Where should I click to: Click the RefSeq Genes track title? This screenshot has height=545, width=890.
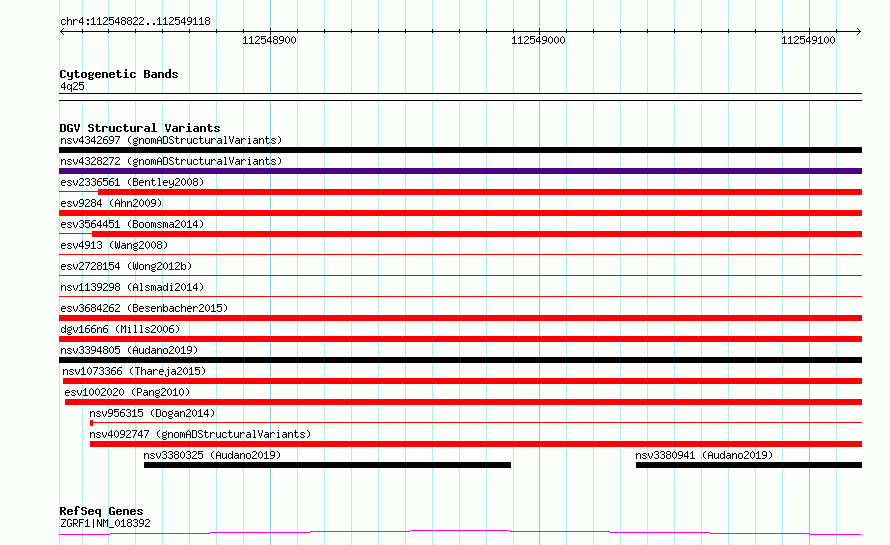102,511
